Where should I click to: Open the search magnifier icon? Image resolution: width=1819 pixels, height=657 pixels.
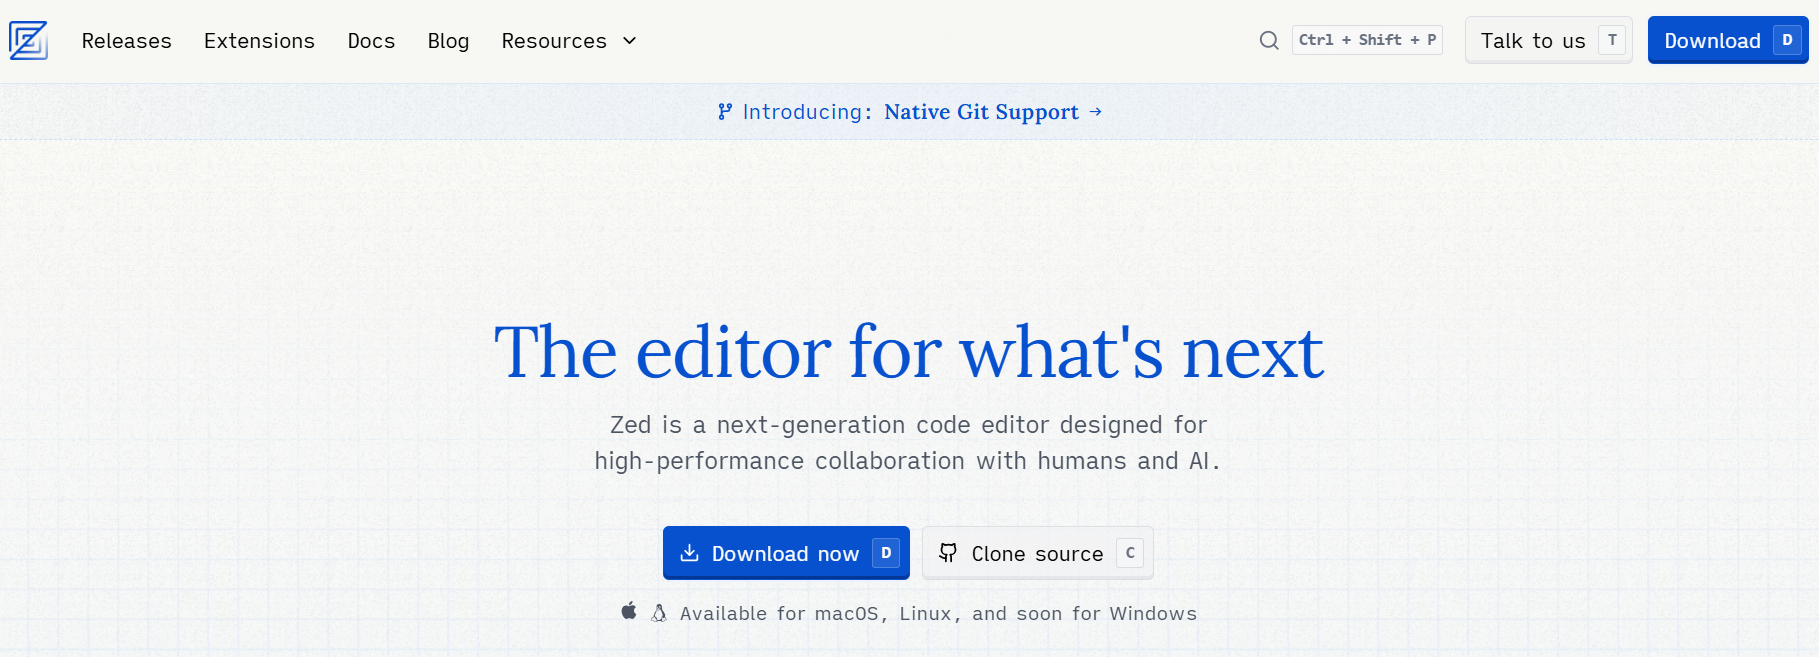pyautogui.click(x=1269, y=40)
